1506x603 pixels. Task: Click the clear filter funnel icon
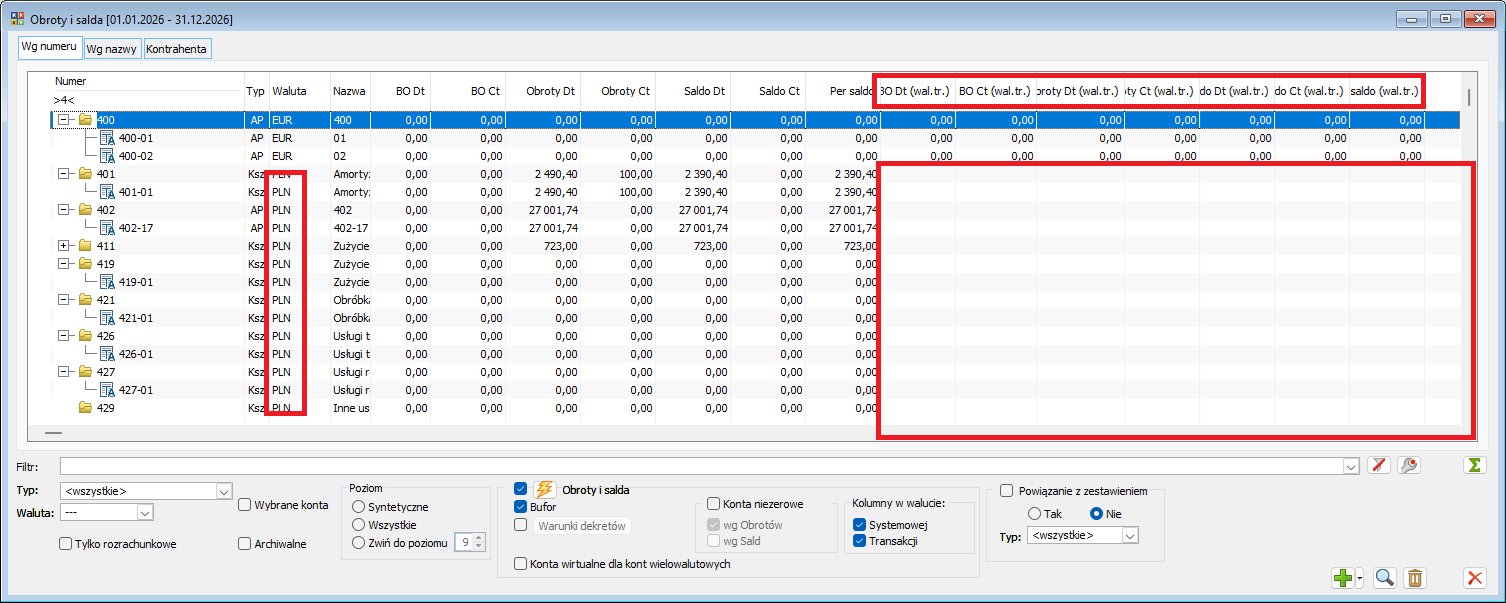pos(1379,465)
